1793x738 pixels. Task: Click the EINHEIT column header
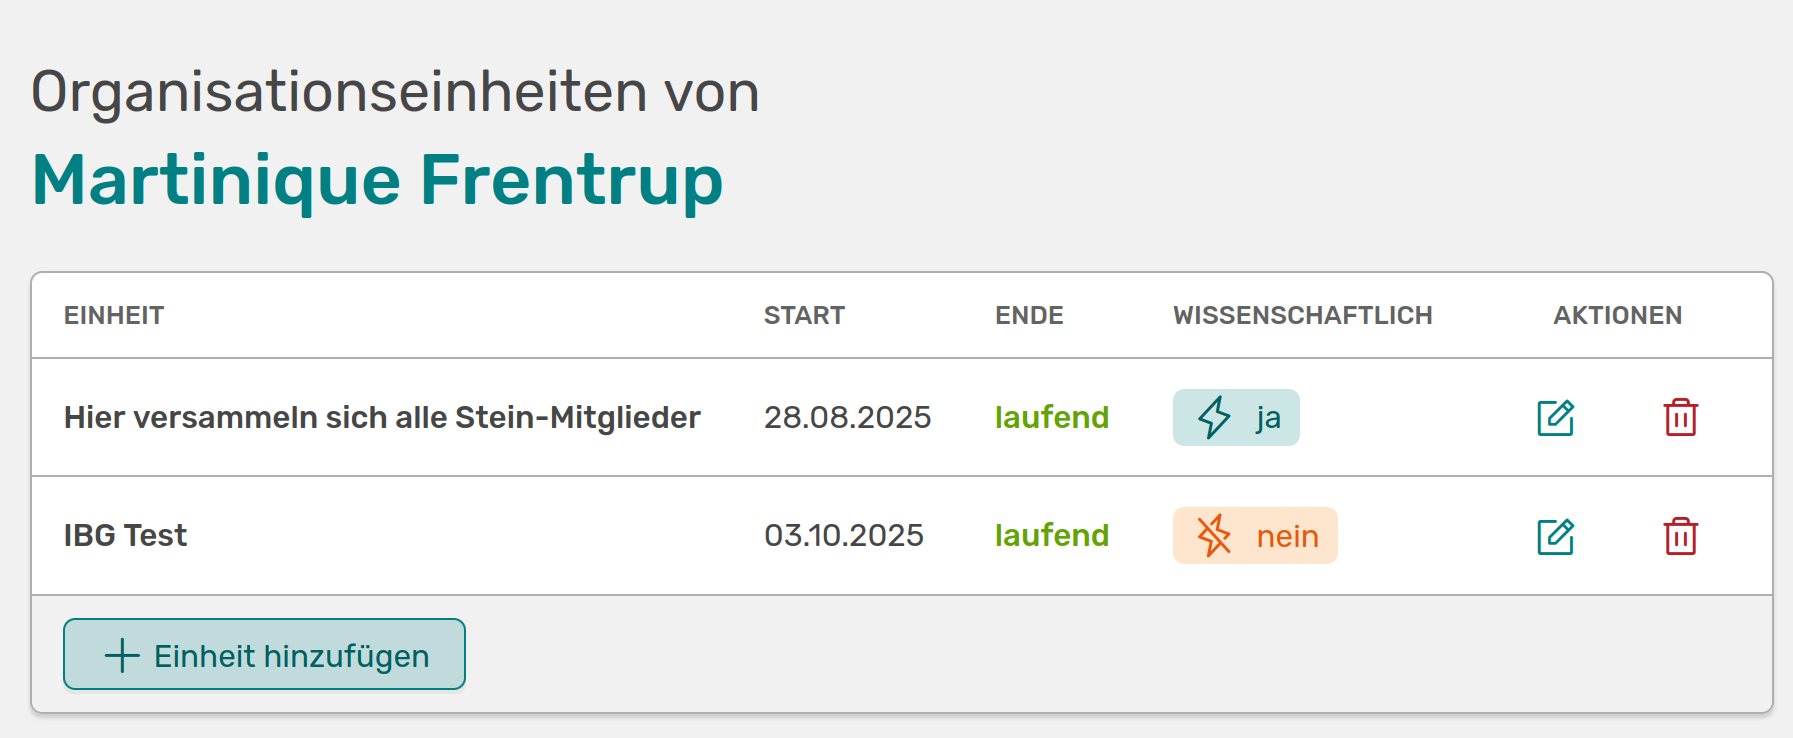coord(114,316)
